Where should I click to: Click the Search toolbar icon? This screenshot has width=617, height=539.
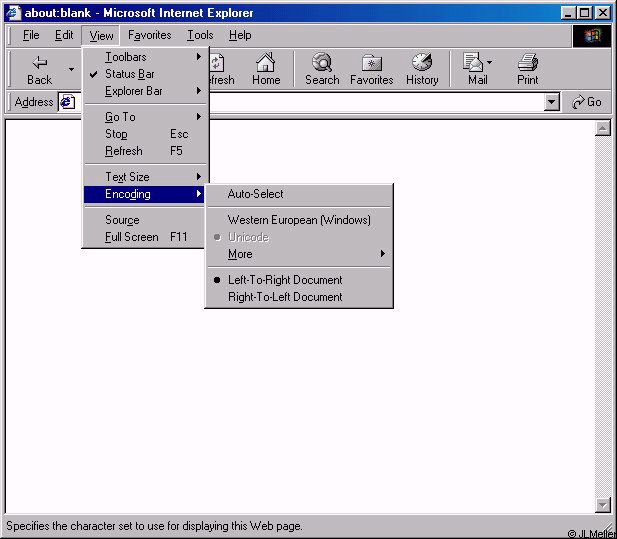tap(322, 63)
